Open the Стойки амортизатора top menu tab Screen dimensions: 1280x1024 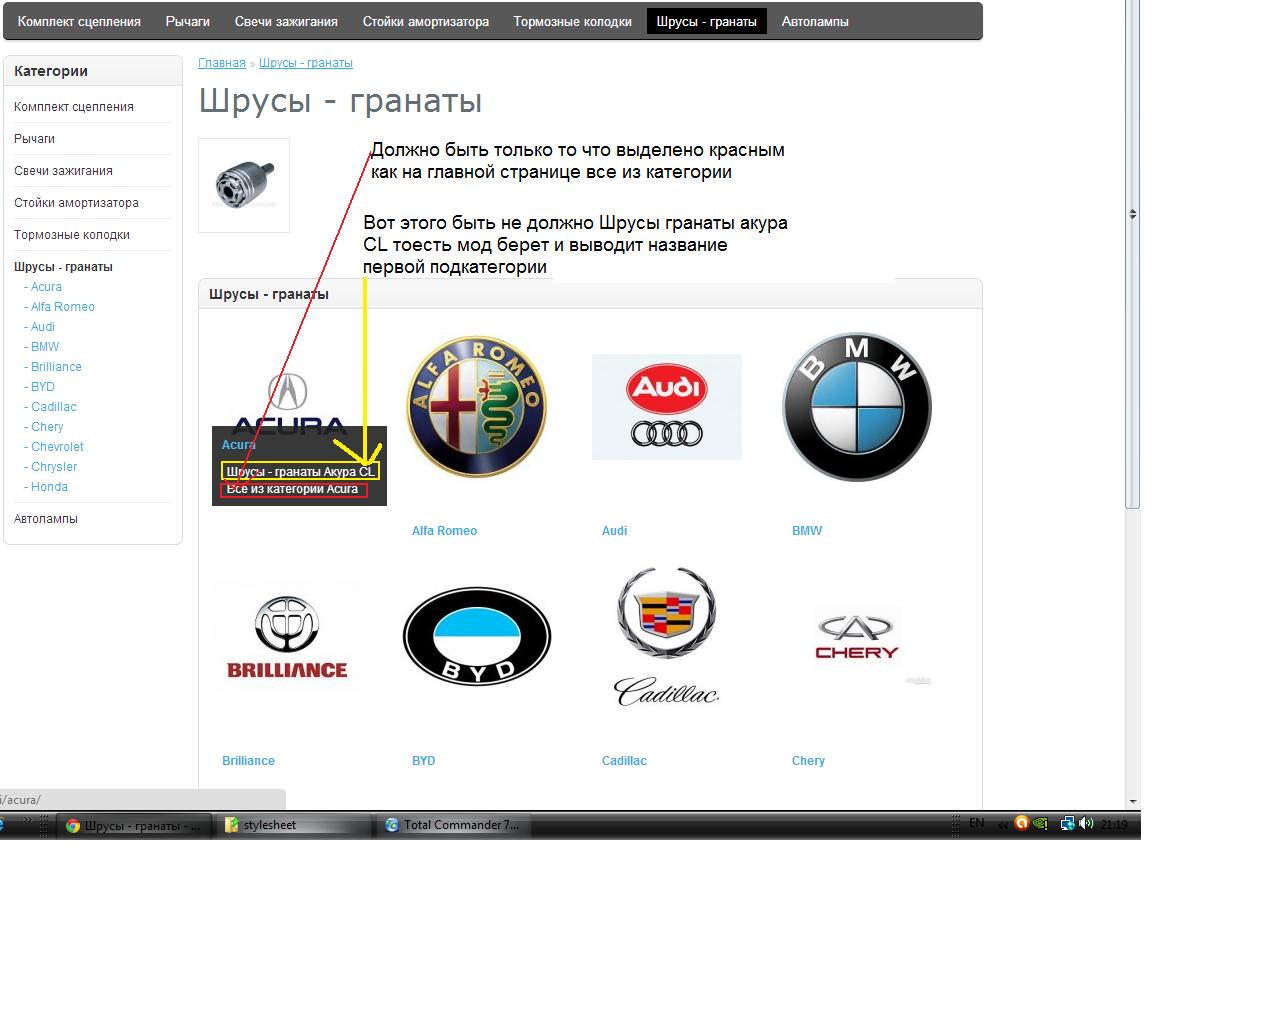tap(426, 21)
